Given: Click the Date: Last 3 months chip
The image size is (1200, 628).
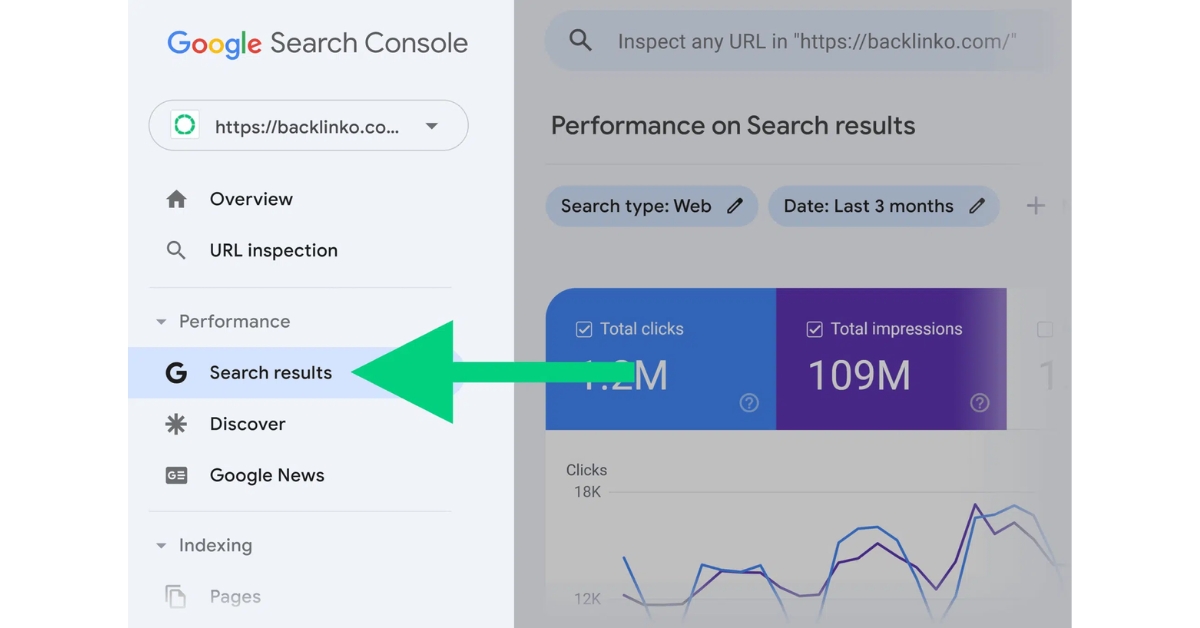Looking at the screenshot, I should [884, 206].
